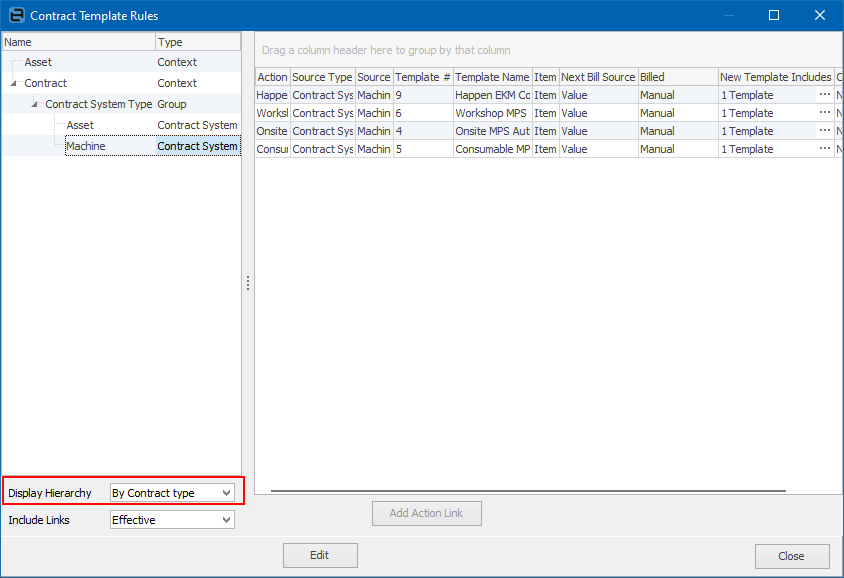Collapse the Contract tree node
Image resolution: width=844 pixels, height=578 pixels.
[14, 83]
